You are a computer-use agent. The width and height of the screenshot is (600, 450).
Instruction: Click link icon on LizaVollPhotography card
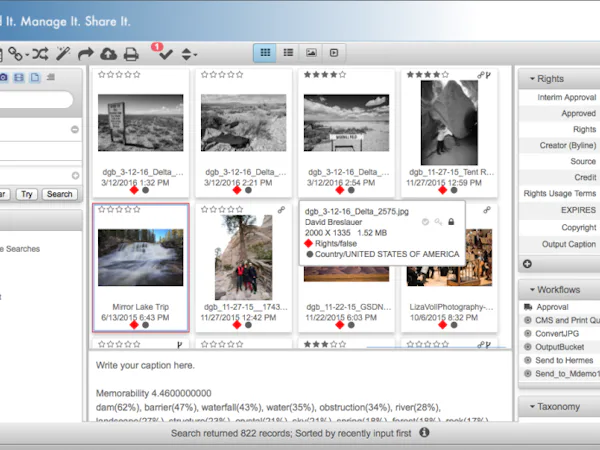pyautogui.click(x=487, y=210)
